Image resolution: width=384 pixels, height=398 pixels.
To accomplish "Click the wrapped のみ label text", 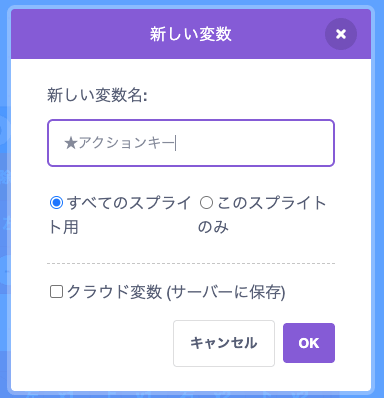I will [x=213, y=227].
